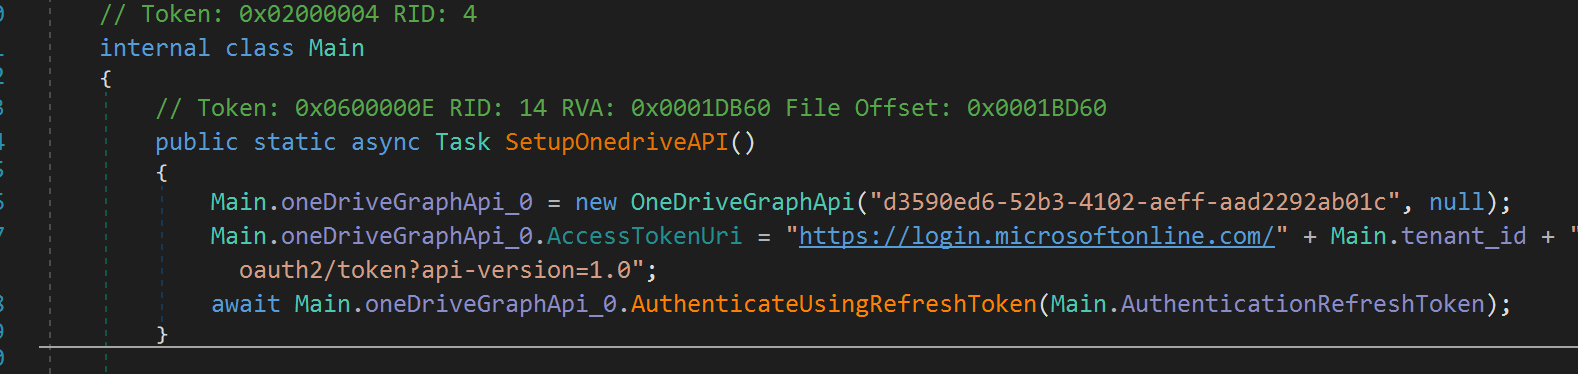Viewport: 1578px width, 374px height.
Task: Click the internal keyword
Action: coord(154,48)
